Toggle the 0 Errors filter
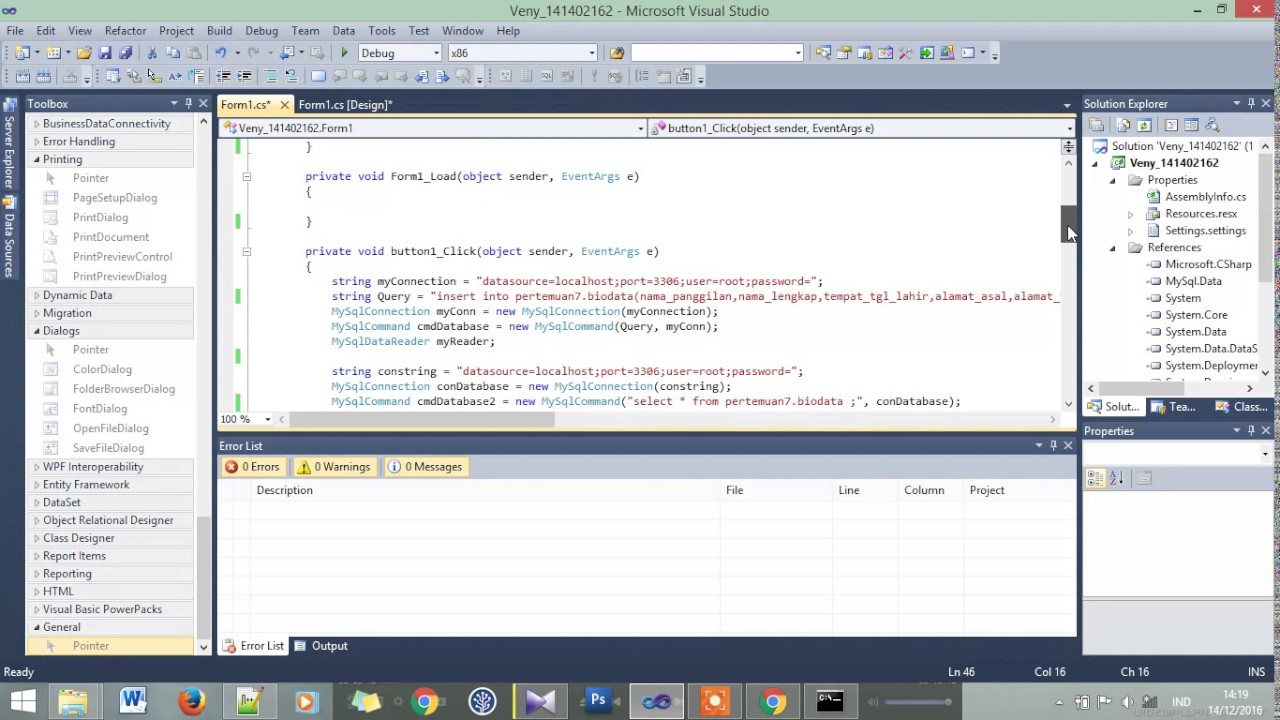 253,467
